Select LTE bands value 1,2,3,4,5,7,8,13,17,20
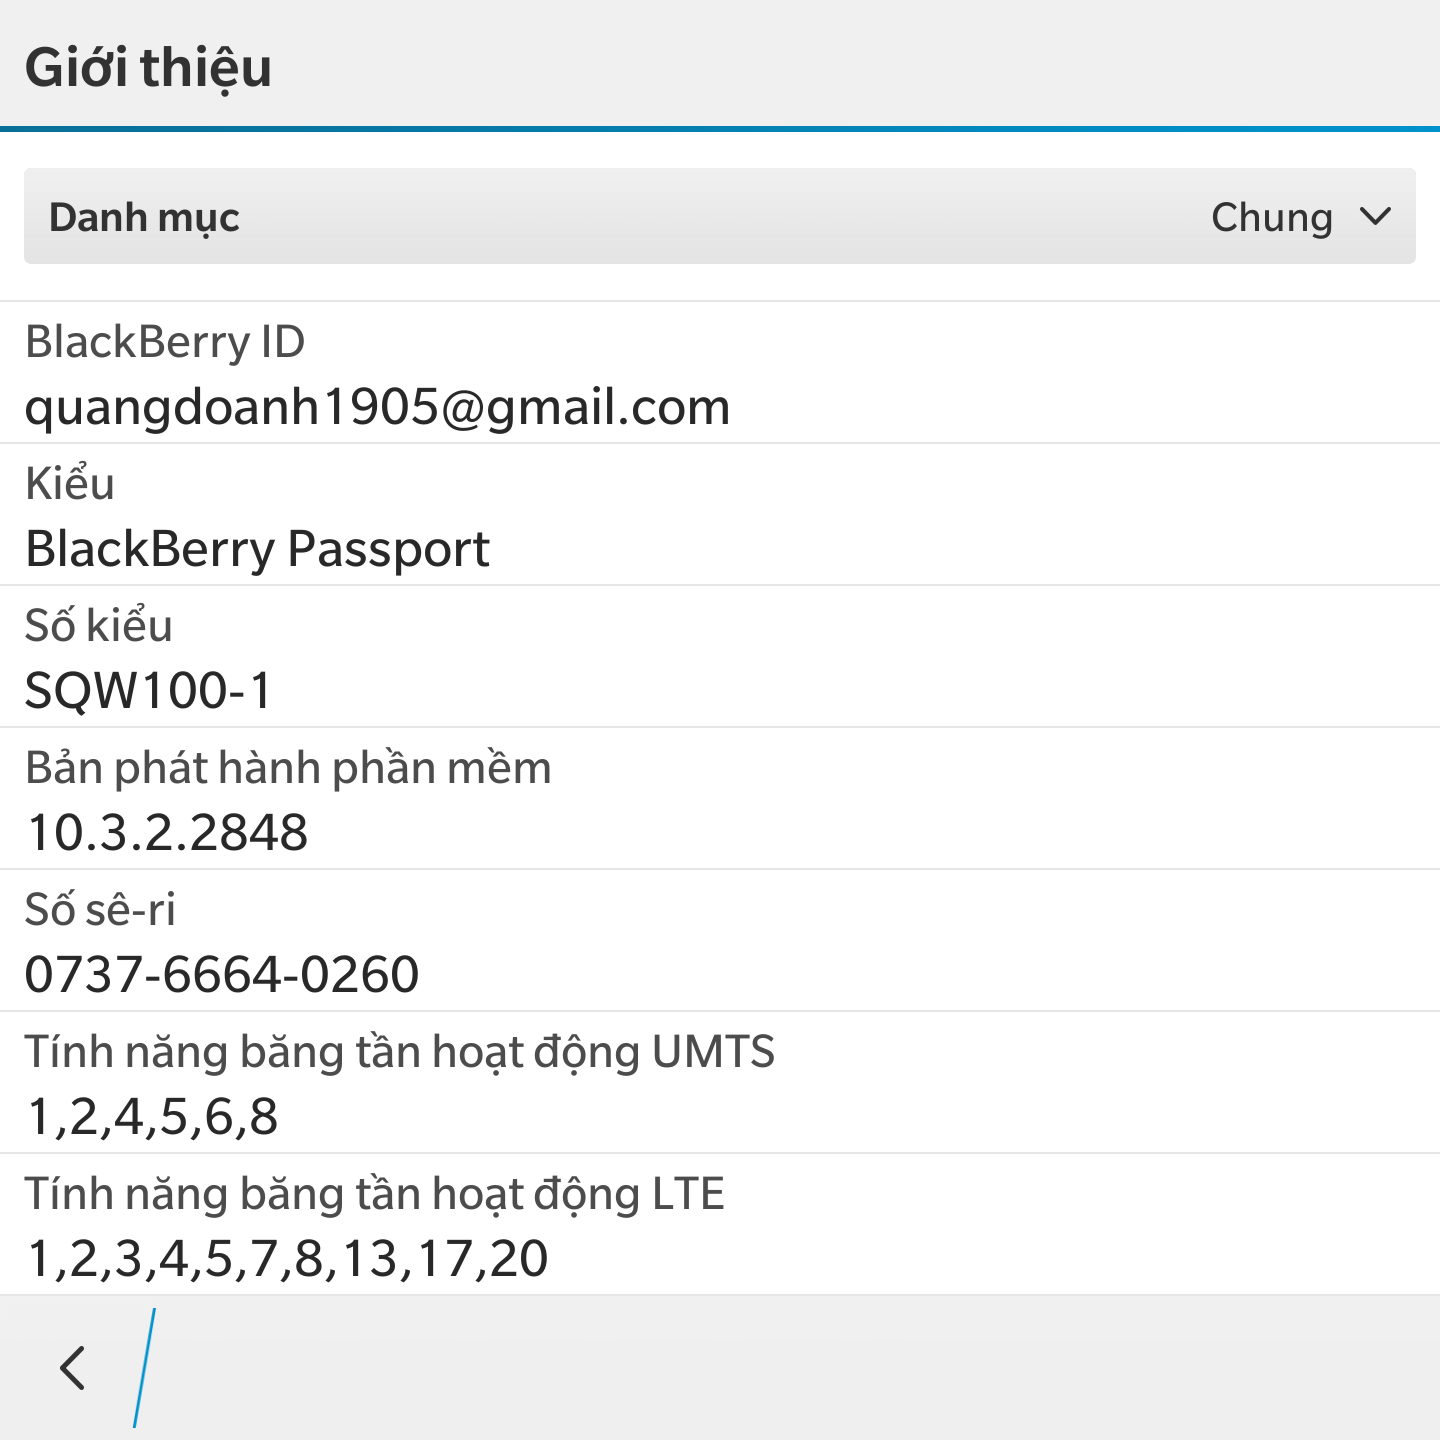This screenshot has height=1440, width=1440. pos(287,1259)
